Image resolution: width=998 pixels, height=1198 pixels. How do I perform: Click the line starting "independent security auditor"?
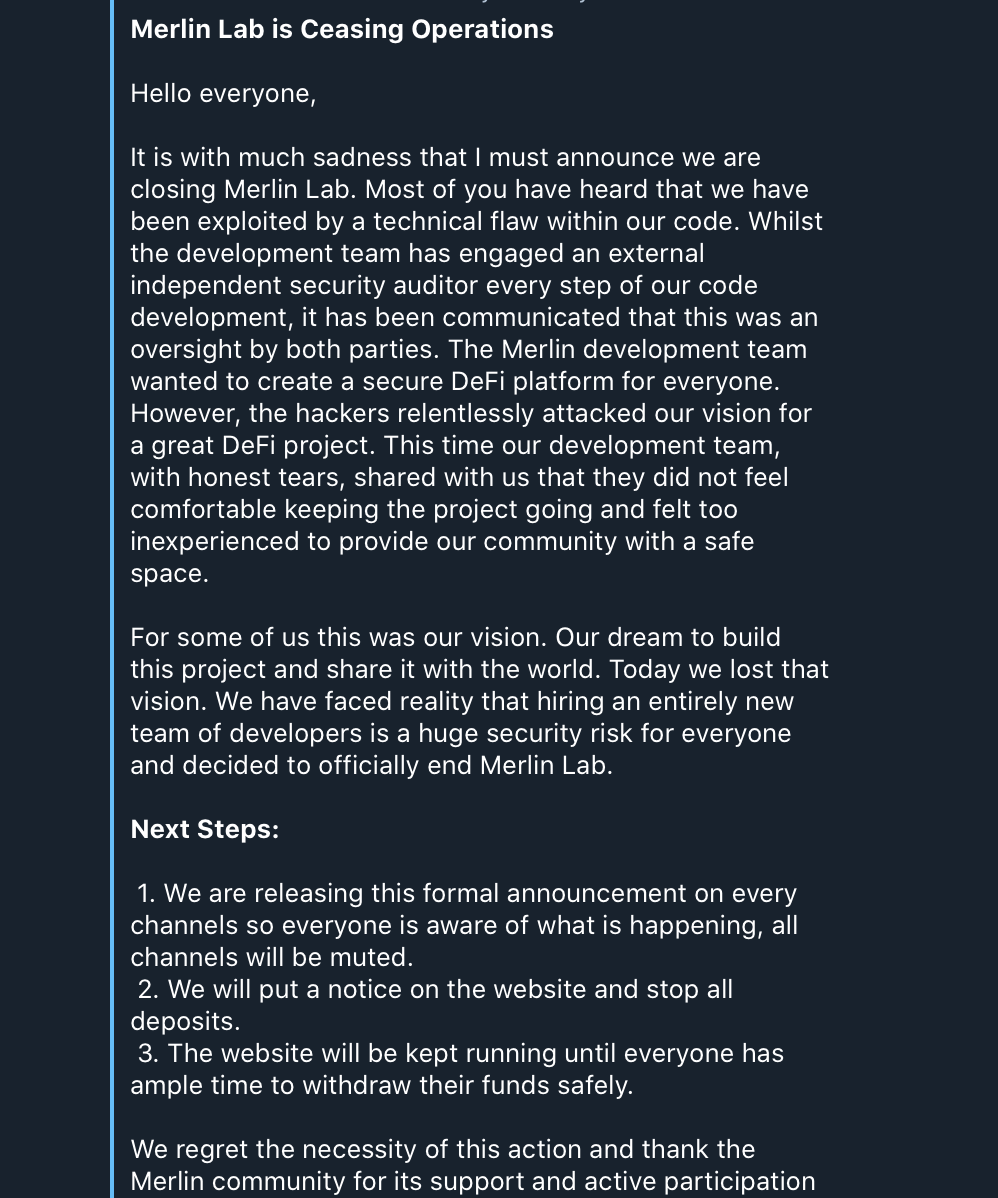tap(443, 285)
